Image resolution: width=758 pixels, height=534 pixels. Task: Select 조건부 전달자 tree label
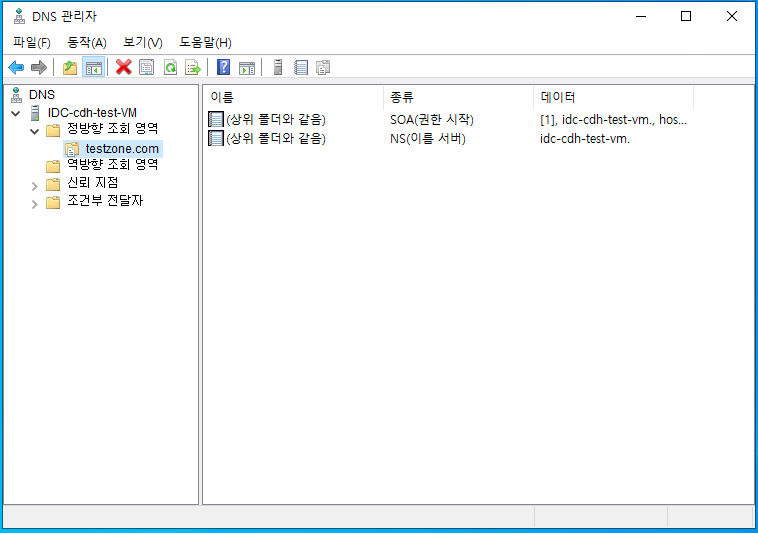pyautogui.click(x=105, y=201)
